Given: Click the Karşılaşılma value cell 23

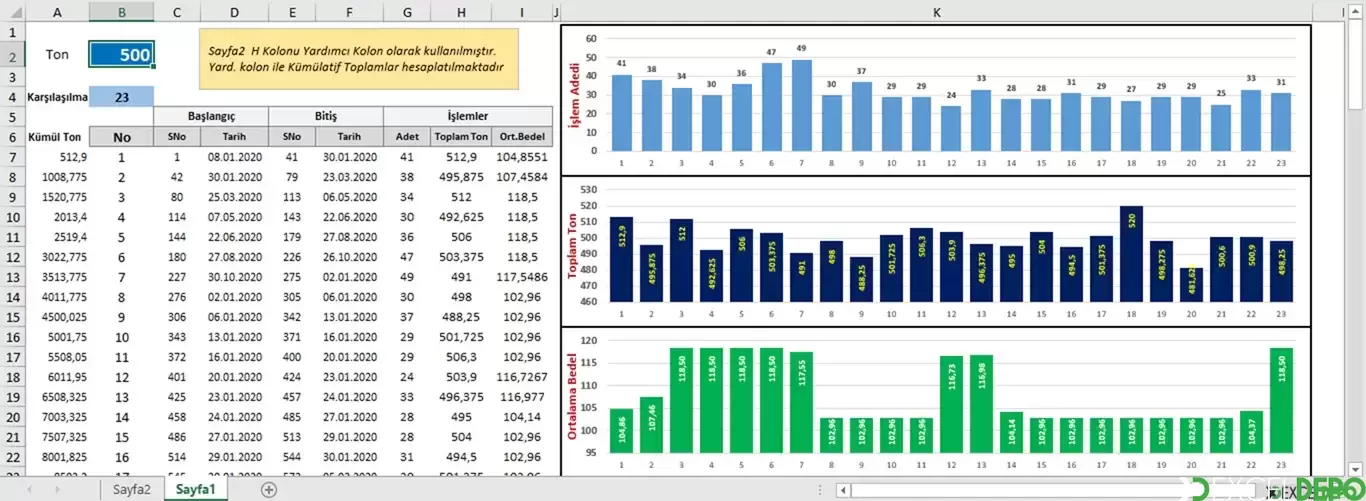Looking at the screenshot, I should click(121, 97).
